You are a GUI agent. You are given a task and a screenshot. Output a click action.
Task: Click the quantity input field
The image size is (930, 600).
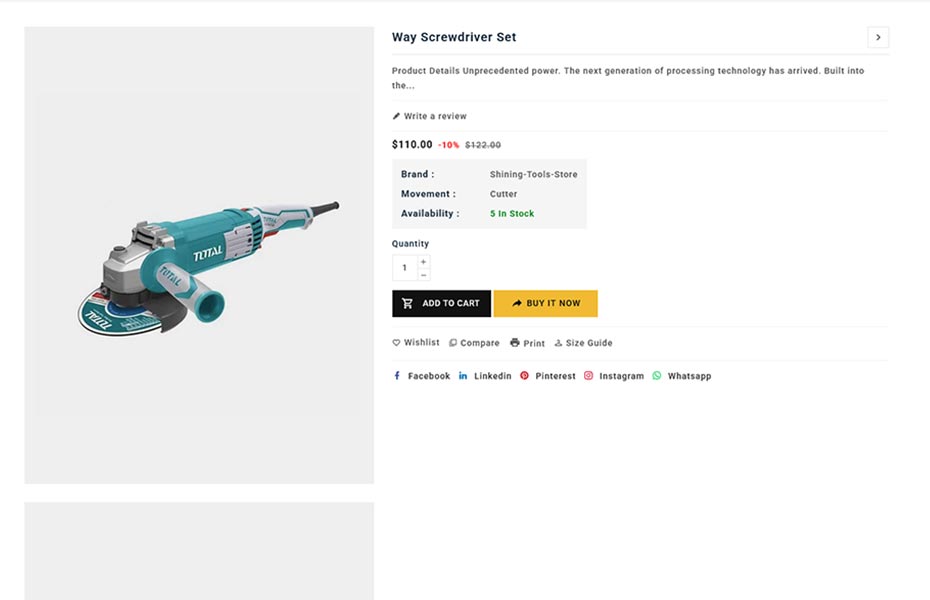point(405,268)
